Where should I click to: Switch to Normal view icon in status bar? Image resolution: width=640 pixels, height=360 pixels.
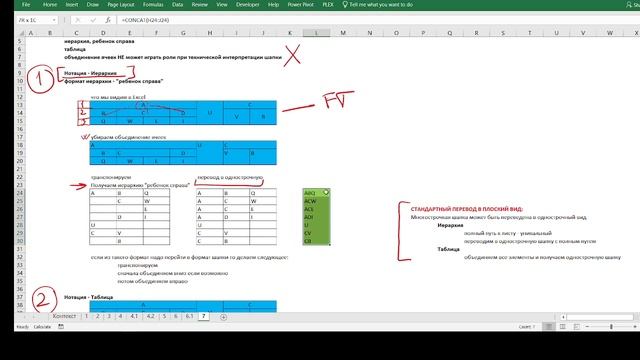point(549,327)
